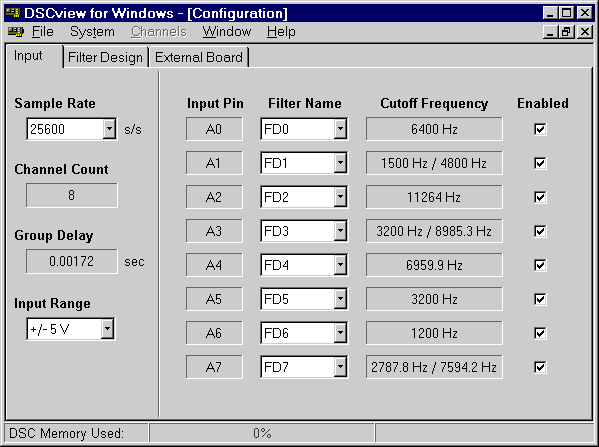This screenshot has width=599, height=447.
Task: Close the Configuration child window
Action: (x=585, y=31)
